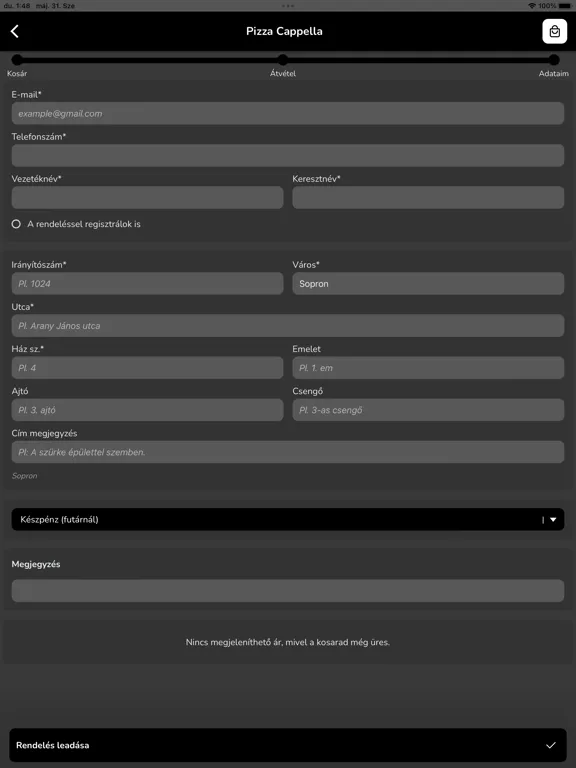The height and width of the screenshot is (768, 576).
Task: Focus the Megjegyzés input field
Action: 288,591
